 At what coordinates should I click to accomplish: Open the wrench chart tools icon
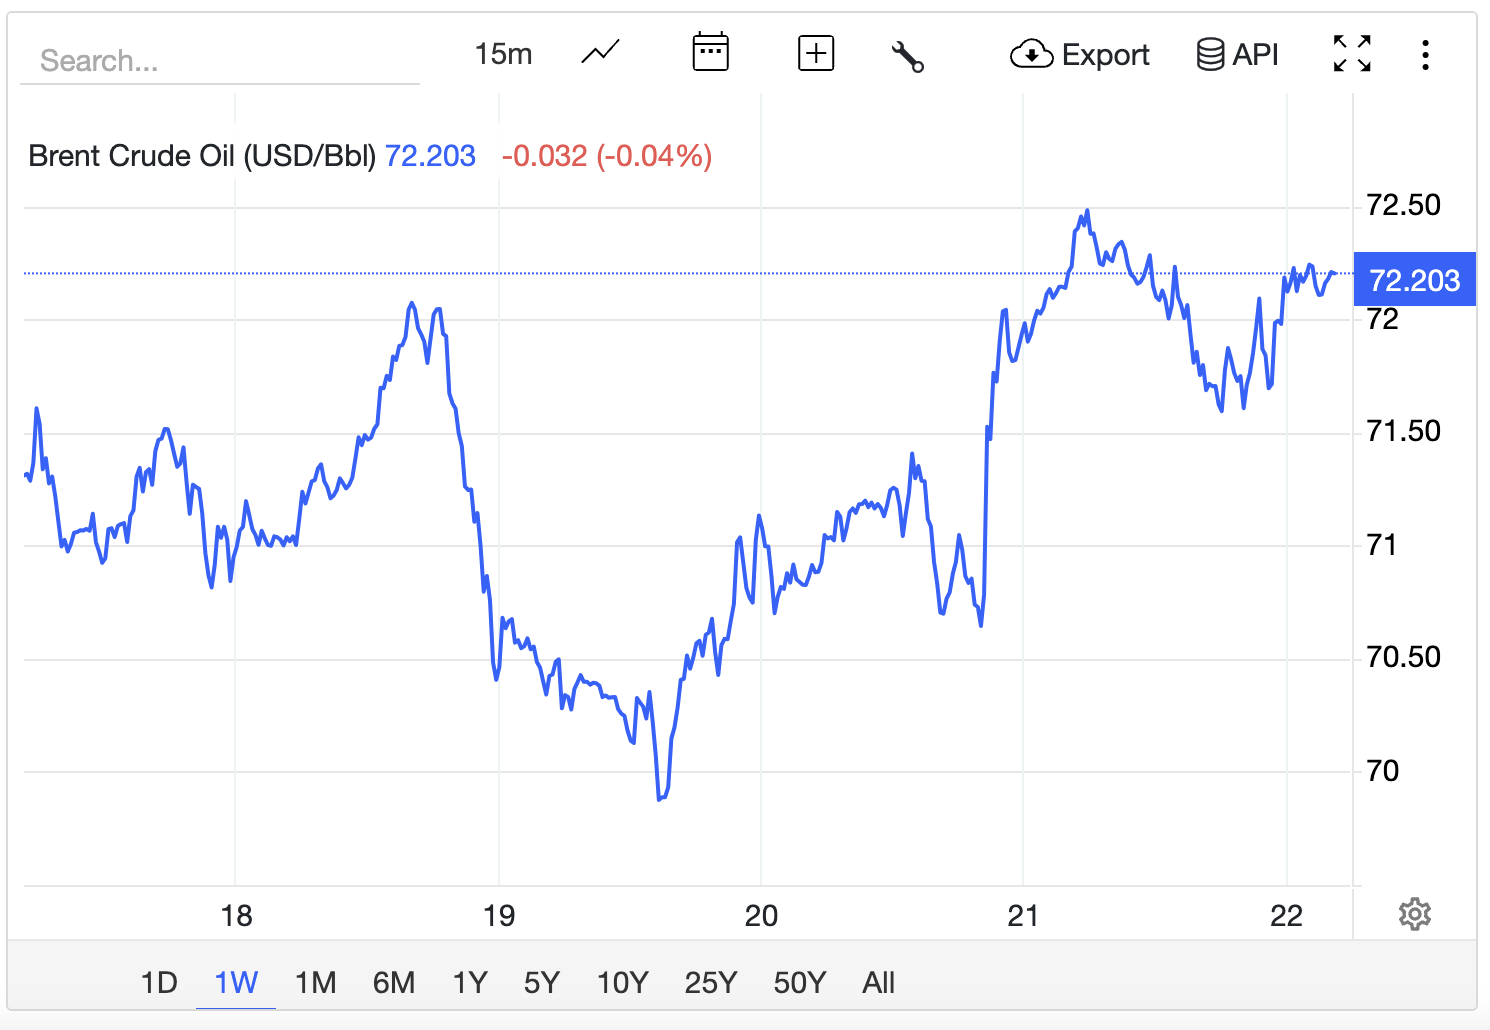tap(907, 56)
